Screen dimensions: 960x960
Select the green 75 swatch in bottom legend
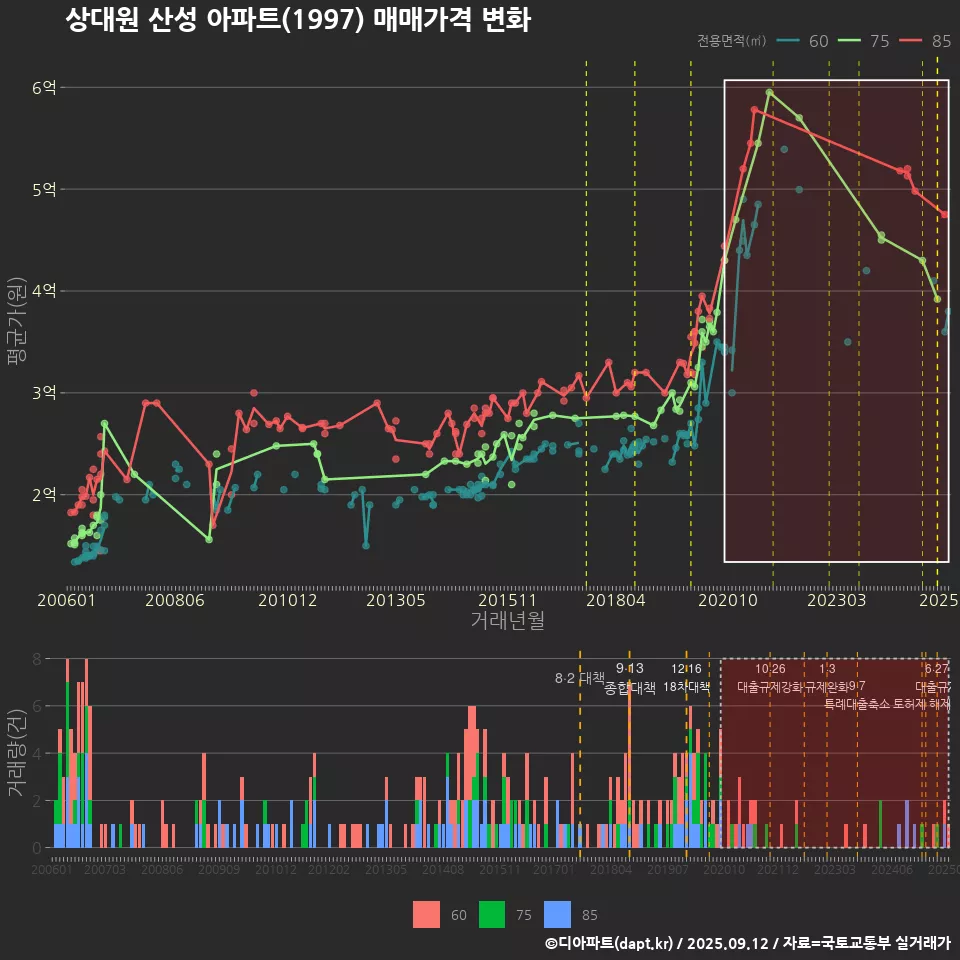(492, 914)
